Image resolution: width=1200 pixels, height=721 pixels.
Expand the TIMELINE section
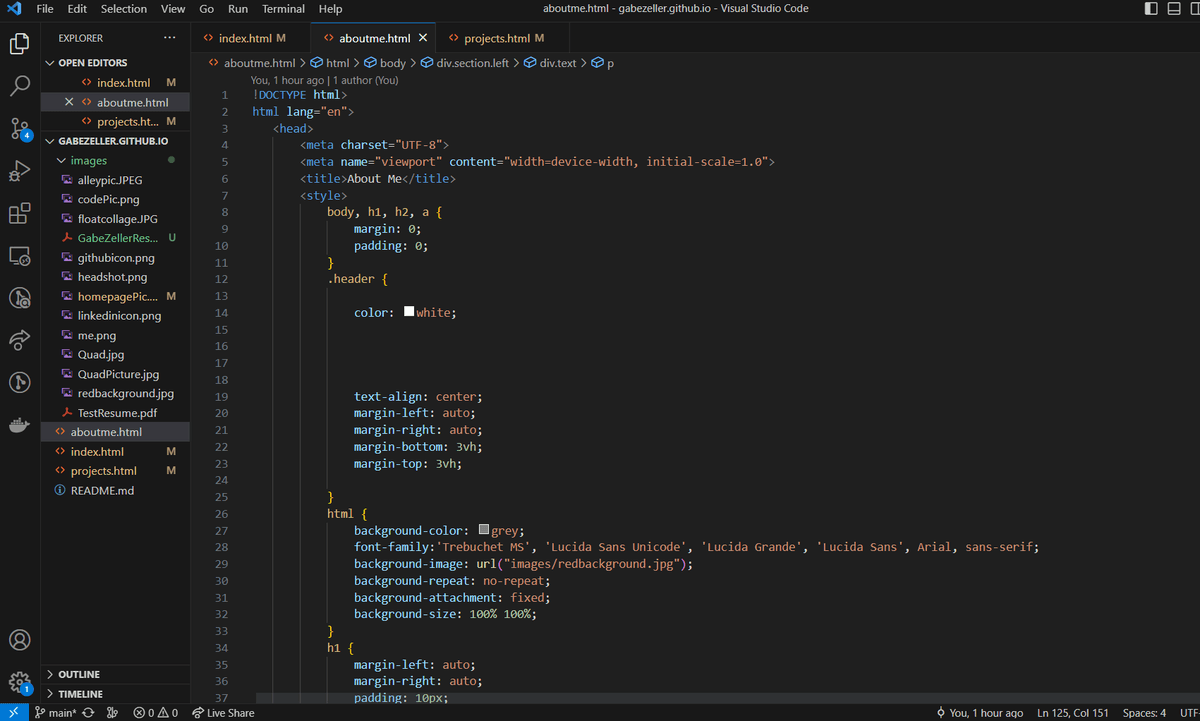(80, 694)
